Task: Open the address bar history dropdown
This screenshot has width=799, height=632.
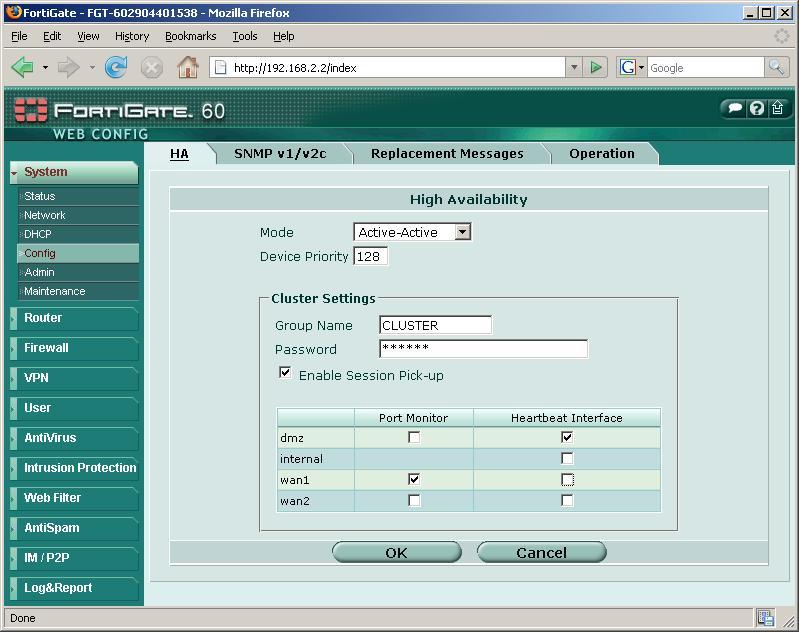Action: click(574, 67)
